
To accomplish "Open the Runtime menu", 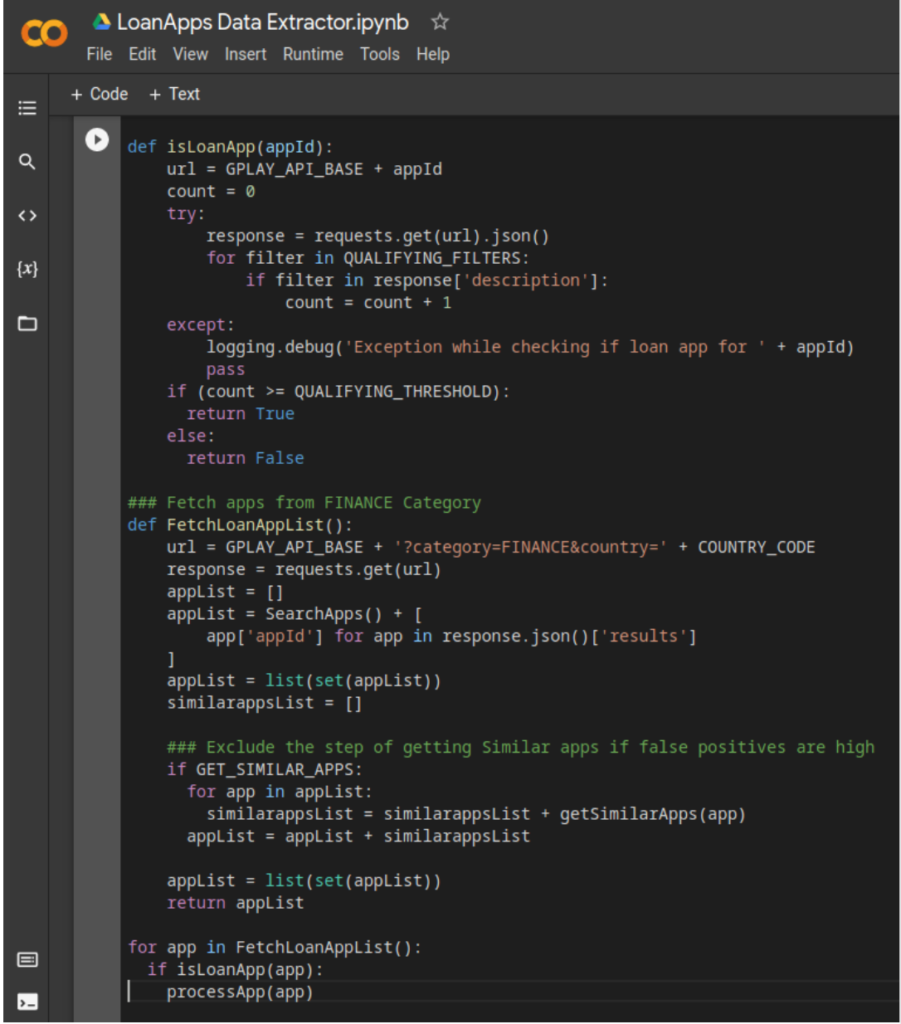I will click(313, 54).
